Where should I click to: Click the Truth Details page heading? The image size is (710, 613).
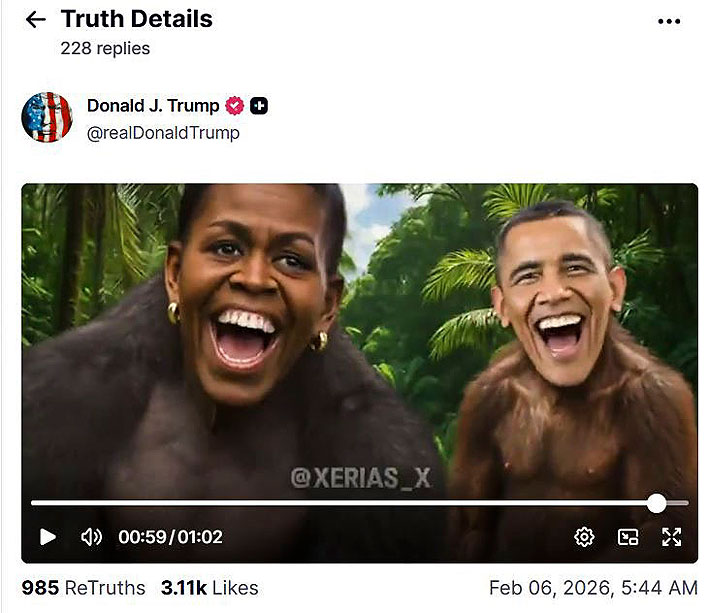point(137,19)
